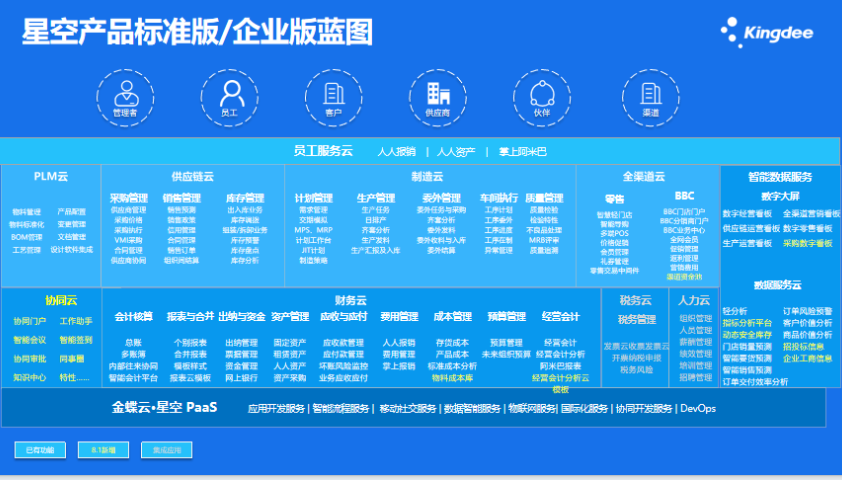This screenshot has height=480, width=842.
Task: Click the 销售管理 column heading
Action: point(182,198)
